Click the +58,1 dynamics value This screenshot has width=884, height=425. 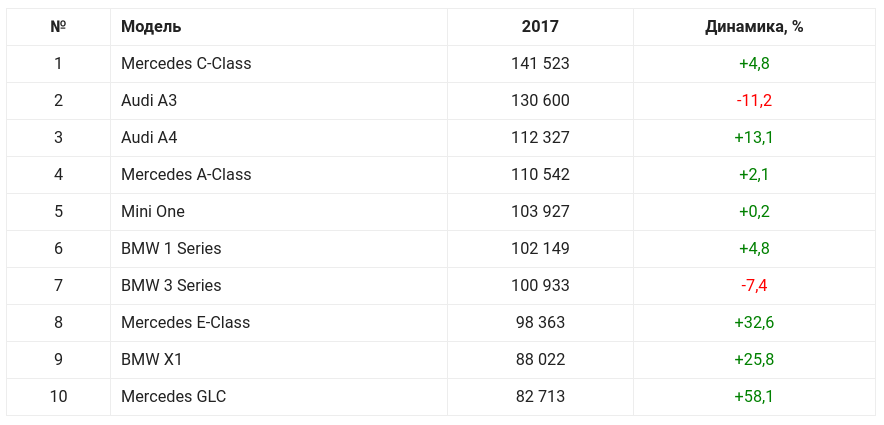coord(754,397)
